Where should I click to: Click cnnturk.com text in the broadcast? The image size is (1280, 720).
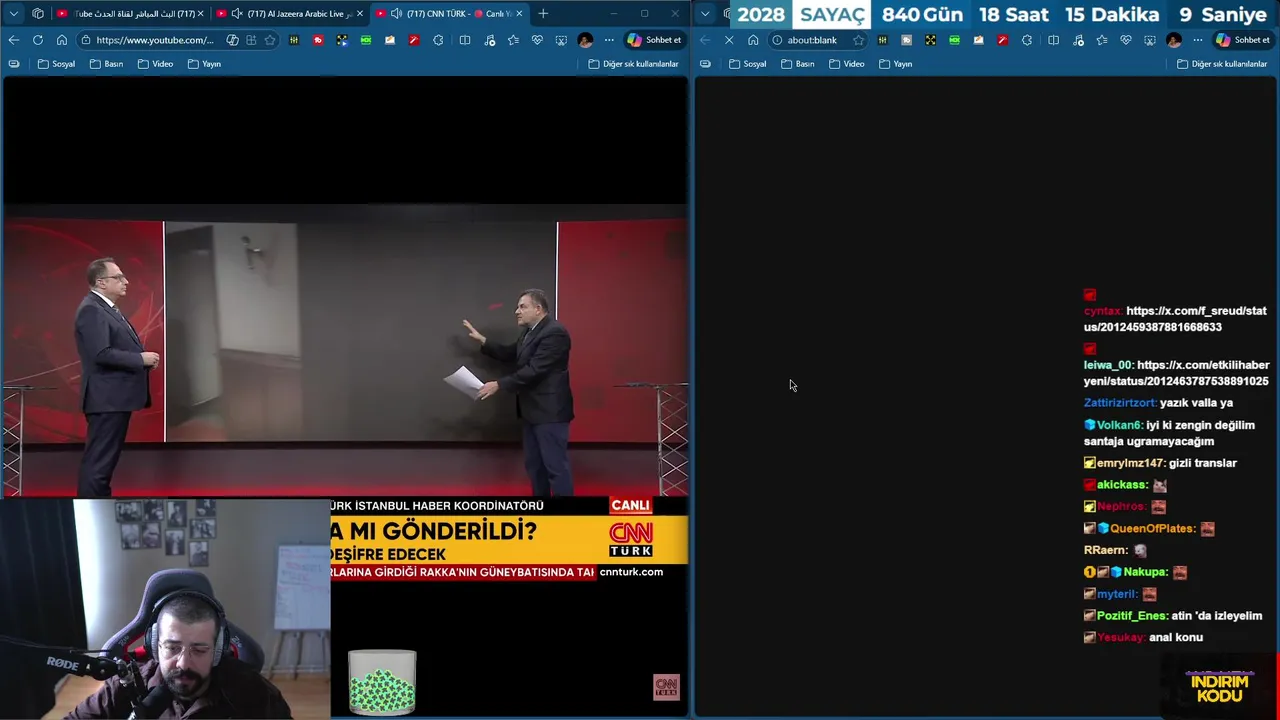[631, 572]
